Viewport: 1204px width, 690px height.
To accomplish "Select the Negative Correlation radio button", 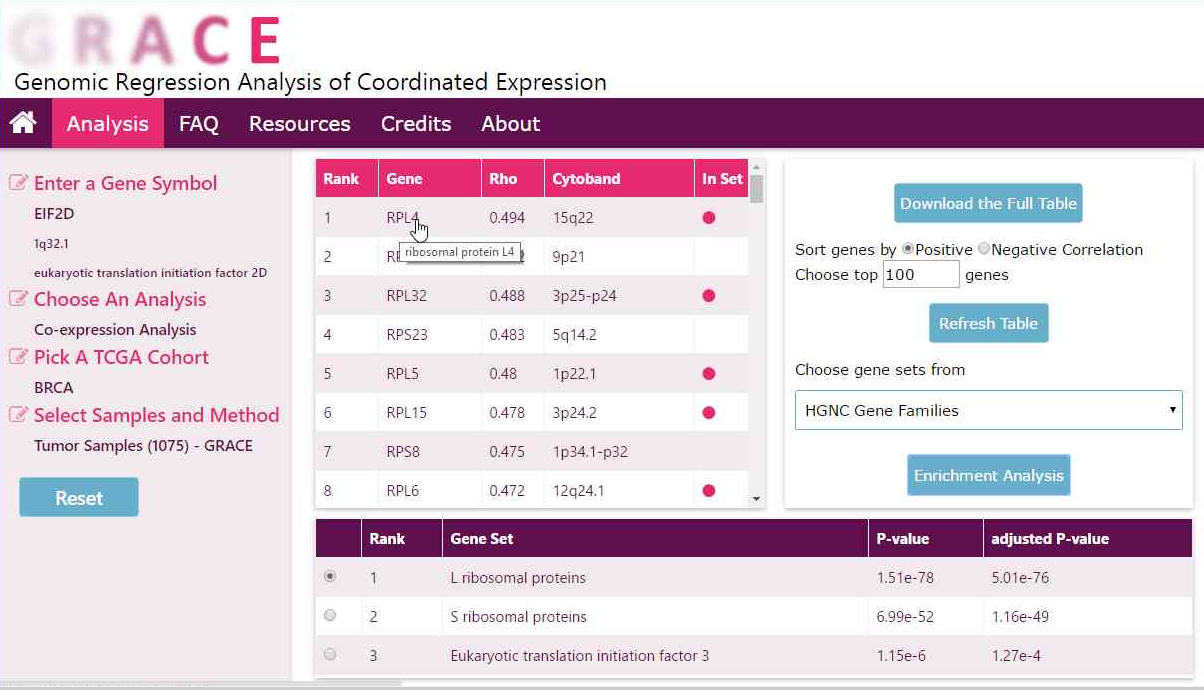I will (984, 249).
